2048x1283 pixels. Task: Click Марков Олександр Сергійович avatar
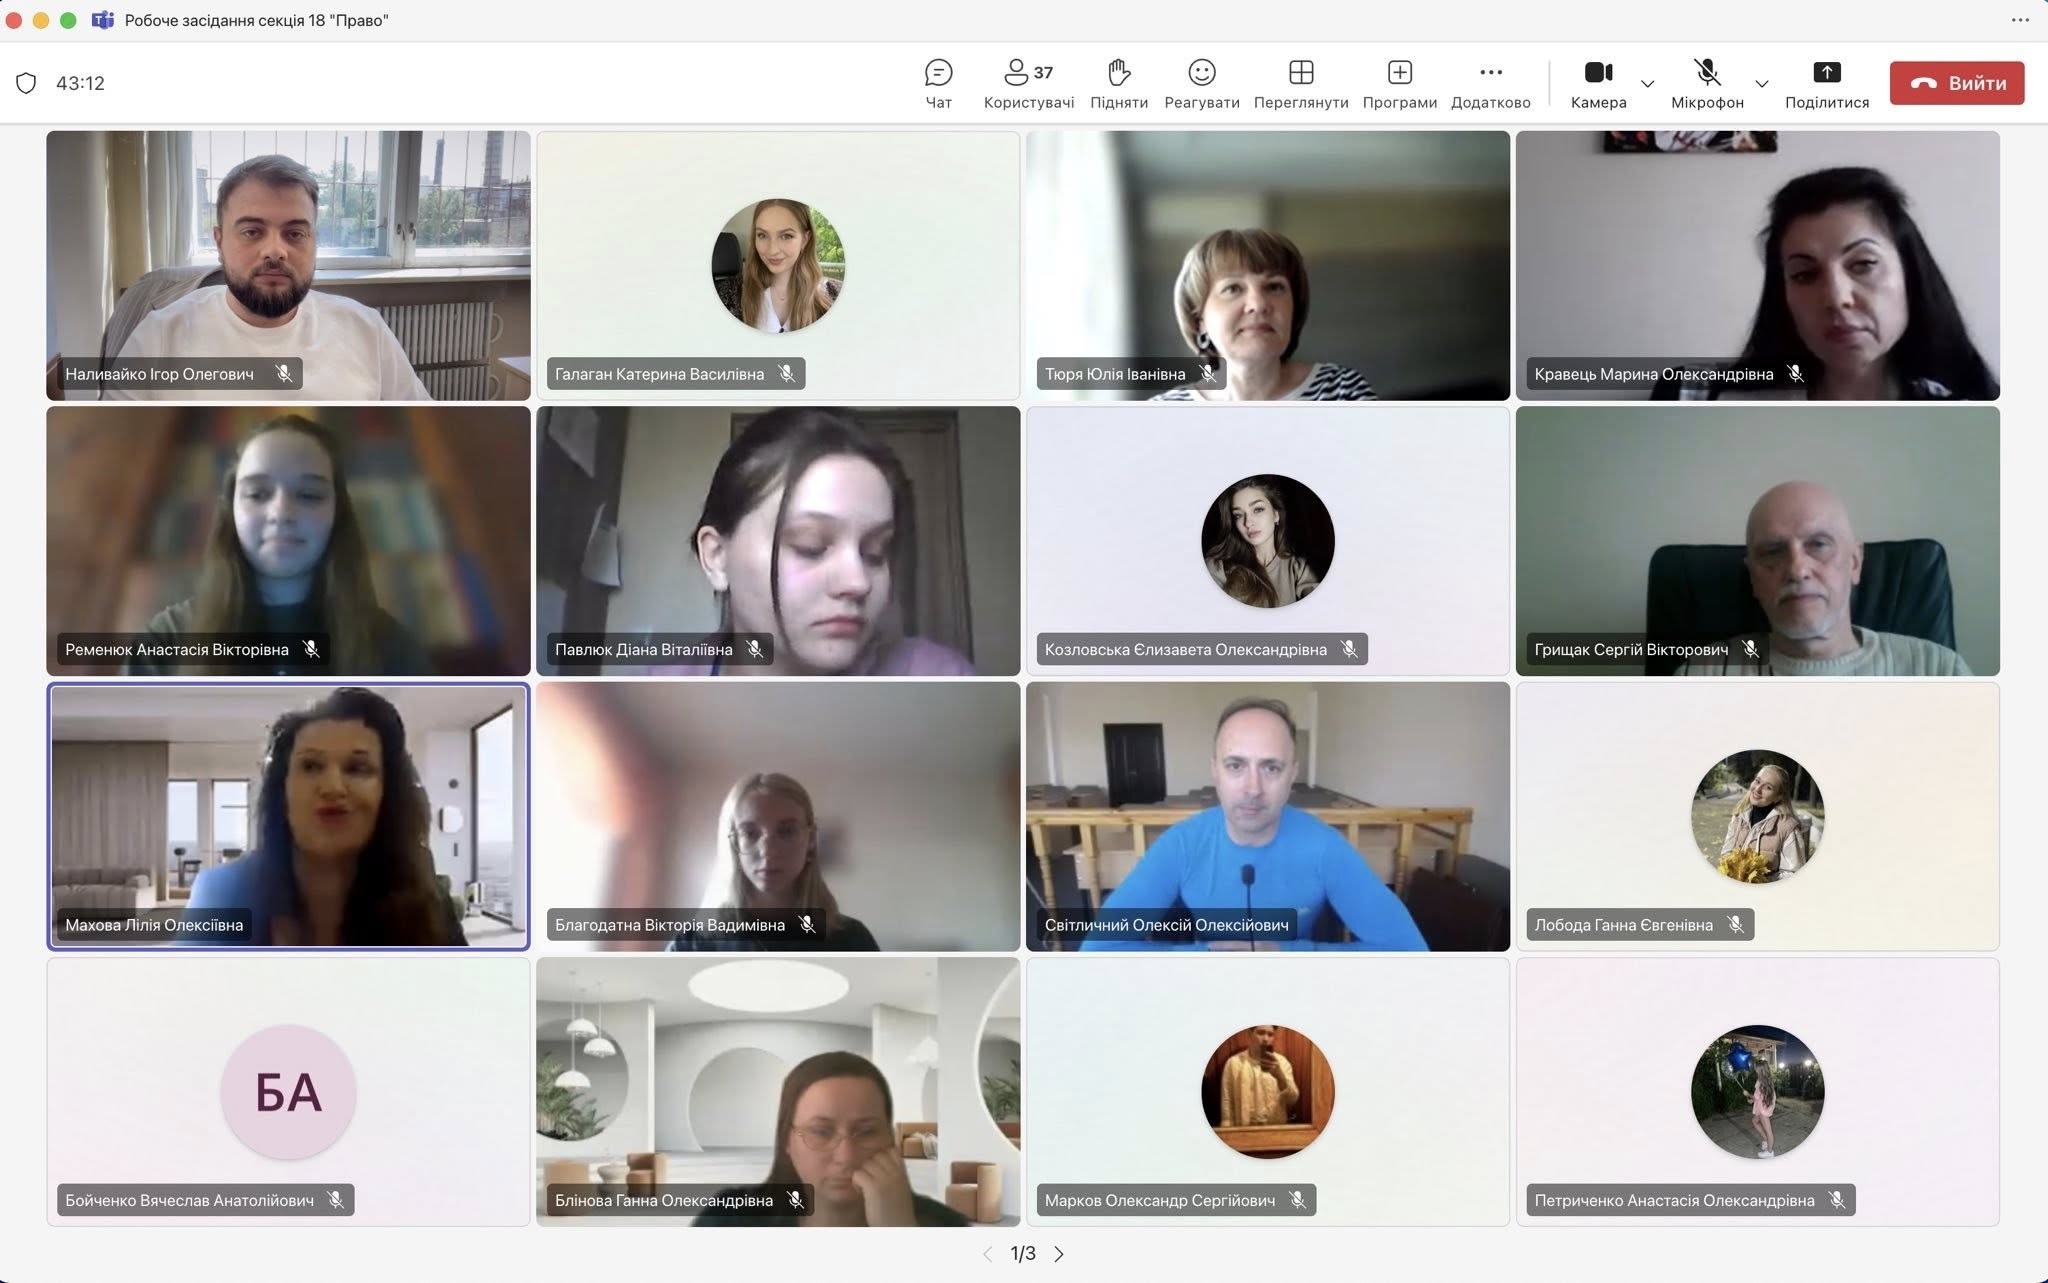pyautogui.click(x=1268, y=1092)
